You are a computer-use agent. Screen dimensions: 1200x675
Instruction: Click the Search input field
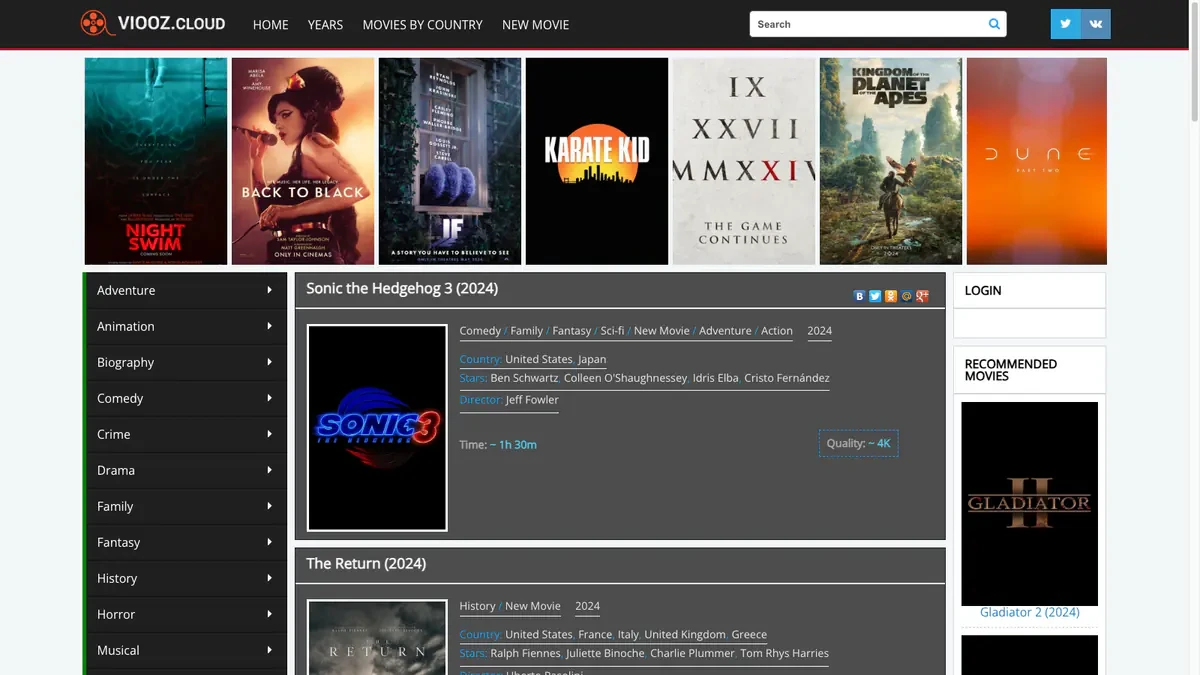(866, 24)
